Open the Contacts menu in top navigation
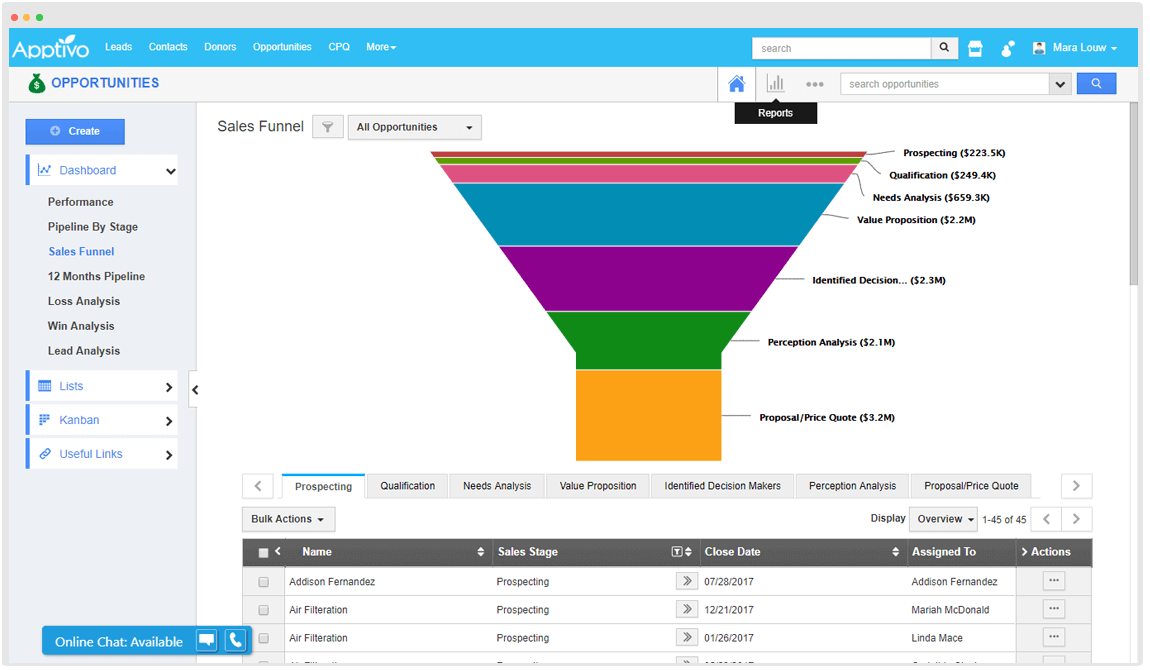The image size is (1150, 670). coord(168,47)
